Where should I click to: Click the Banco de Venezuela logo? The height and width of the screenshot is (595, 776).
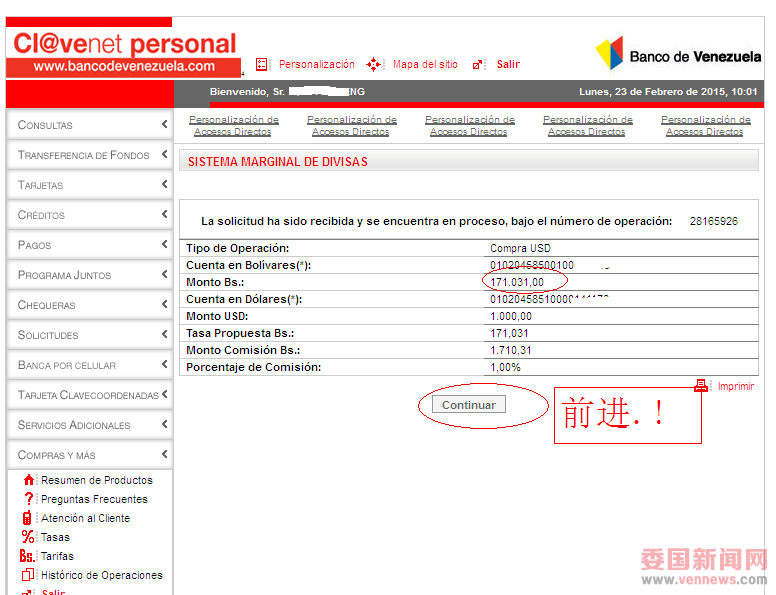pos(678,53)
